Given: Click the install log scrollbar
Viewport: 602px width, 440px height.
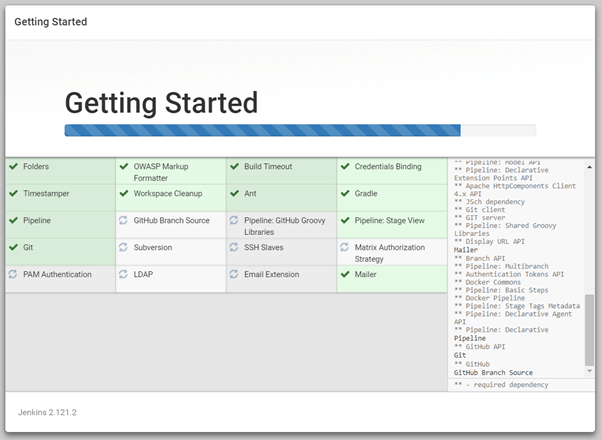Looking at the screenshot, I should pyautogui.click(x=589, y=330).
